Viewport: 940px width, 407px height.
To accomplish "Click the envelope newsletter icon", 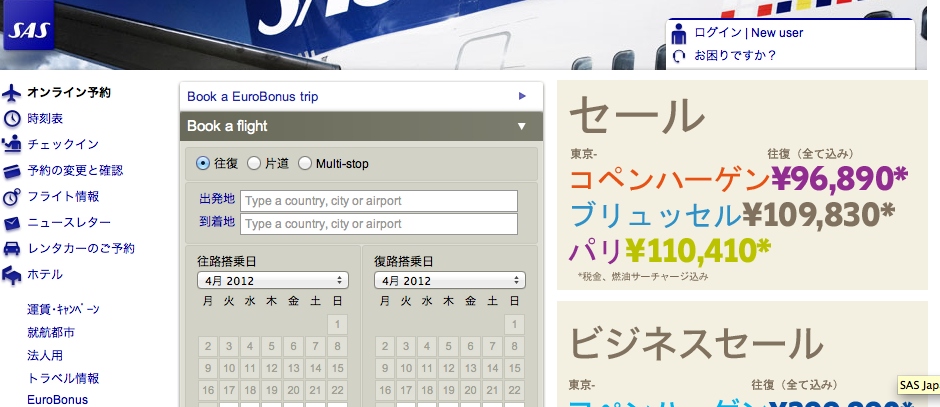I will [11, 224].
